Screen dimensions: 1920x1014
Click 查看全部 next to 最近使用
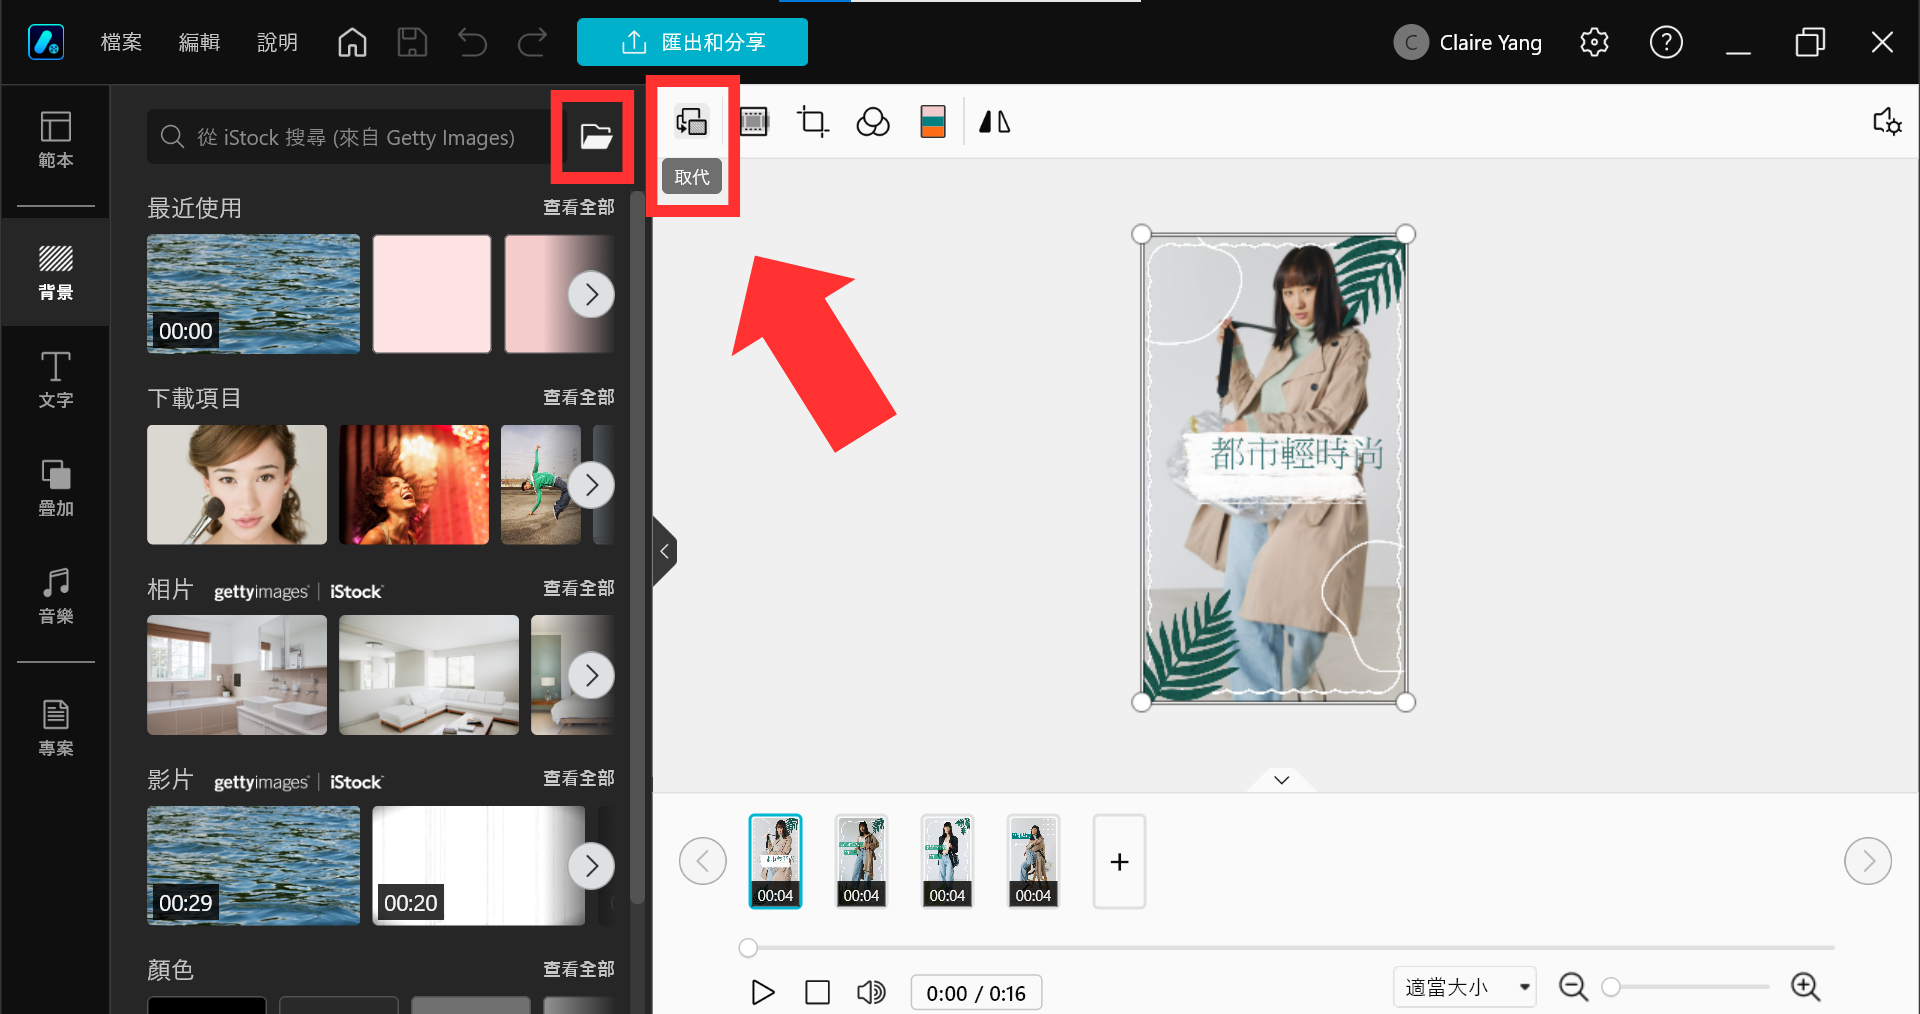[x=578, y=207]
